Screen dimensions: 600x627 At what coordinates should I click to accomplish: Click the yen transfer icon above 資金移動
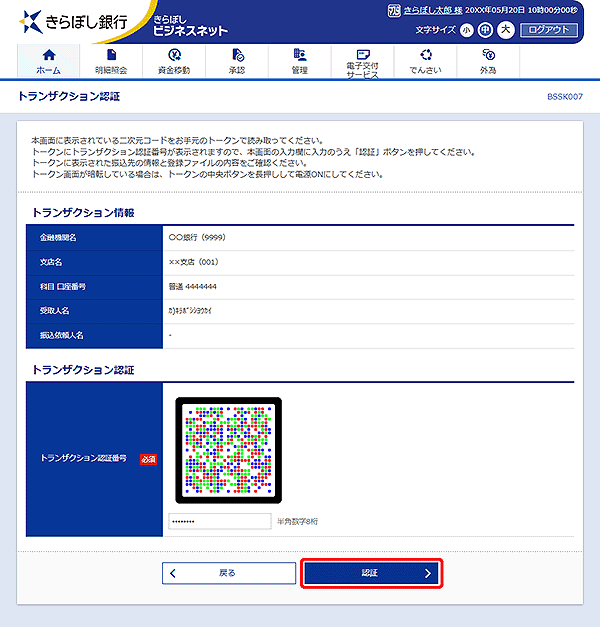tap(174, 55)
